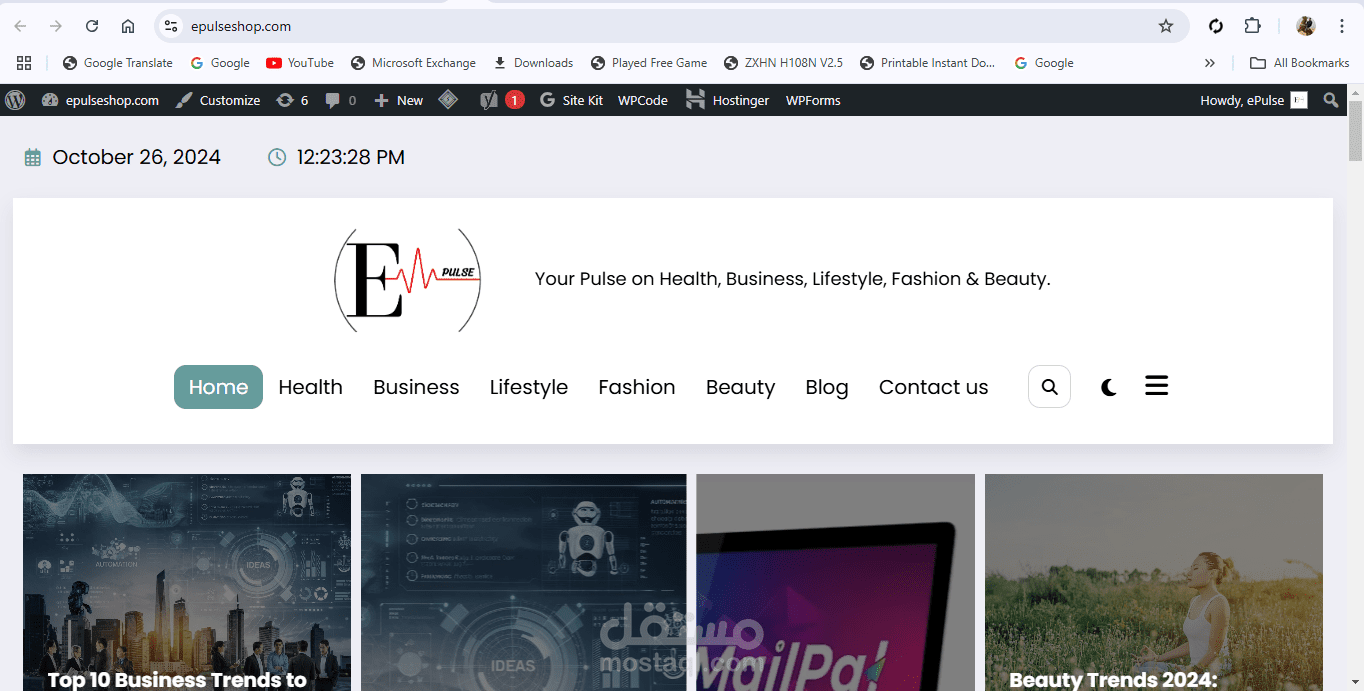Click admin bar search magnifier
Viewport: 1364px width, 691px height.
1330,100
